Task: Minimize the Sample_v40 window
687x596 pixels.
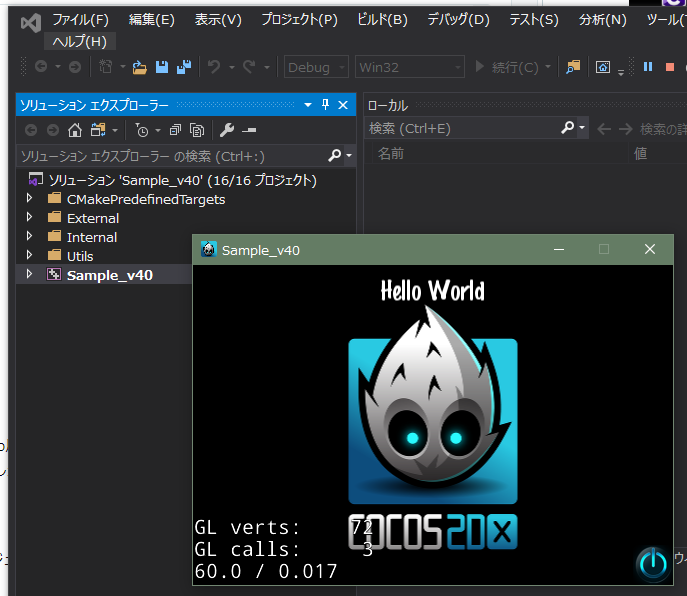Action: pos(559,250)
